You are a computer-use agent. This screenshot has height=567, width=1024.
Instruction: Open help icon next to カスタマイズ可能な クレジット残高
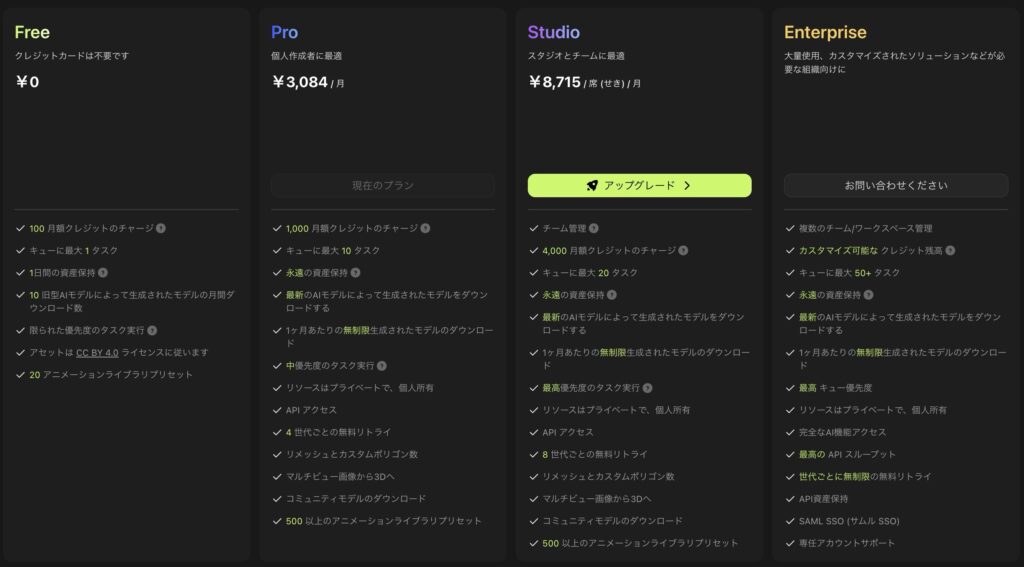[950, 251]
